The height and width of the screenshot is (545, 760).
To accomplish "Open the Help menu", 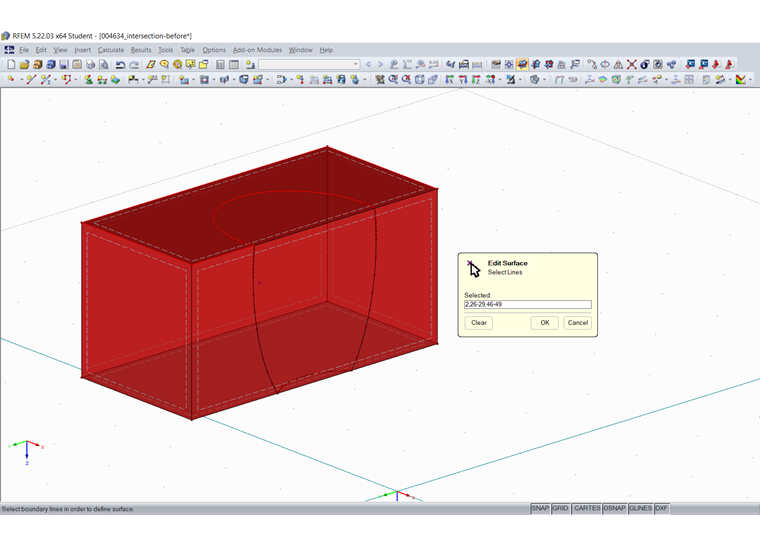I will (x=326, y=50).
